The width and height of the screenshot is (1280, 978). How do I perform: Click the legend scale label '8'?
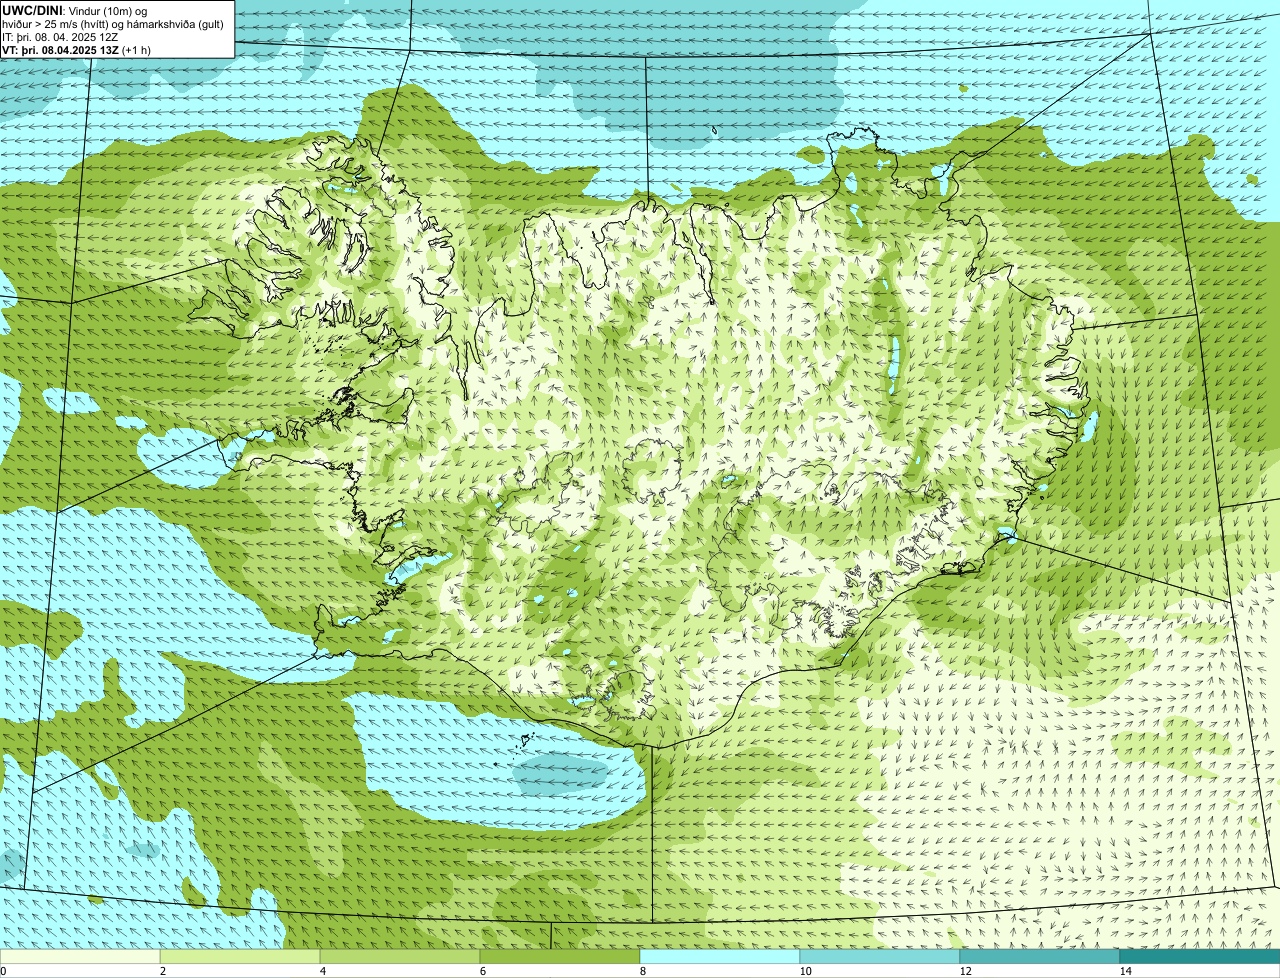pyautogui.click(x=642, y=971)
